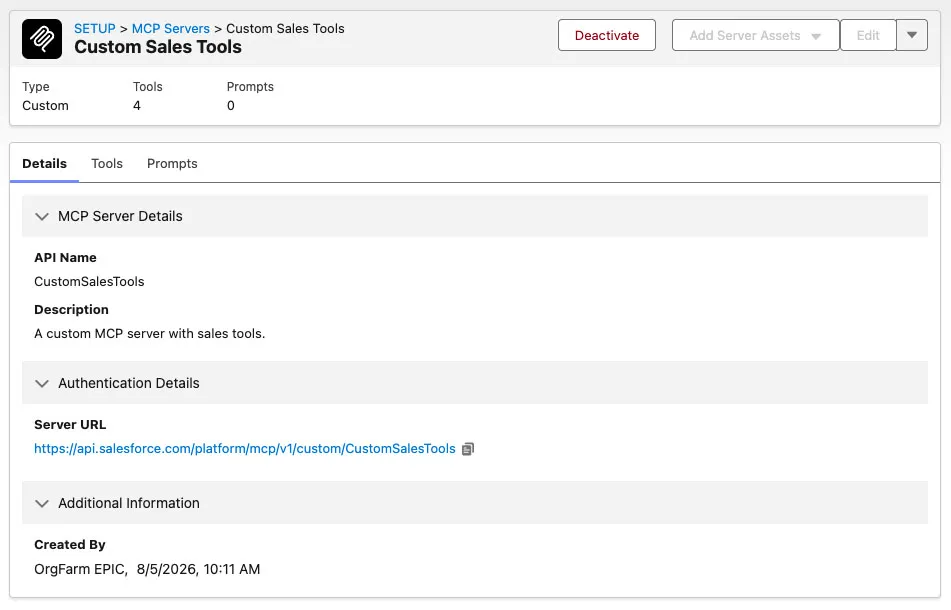This screenshot has height=610, width=951.
Task: Click the CustomSalesTools API name value
Action: tap(89, 281)
